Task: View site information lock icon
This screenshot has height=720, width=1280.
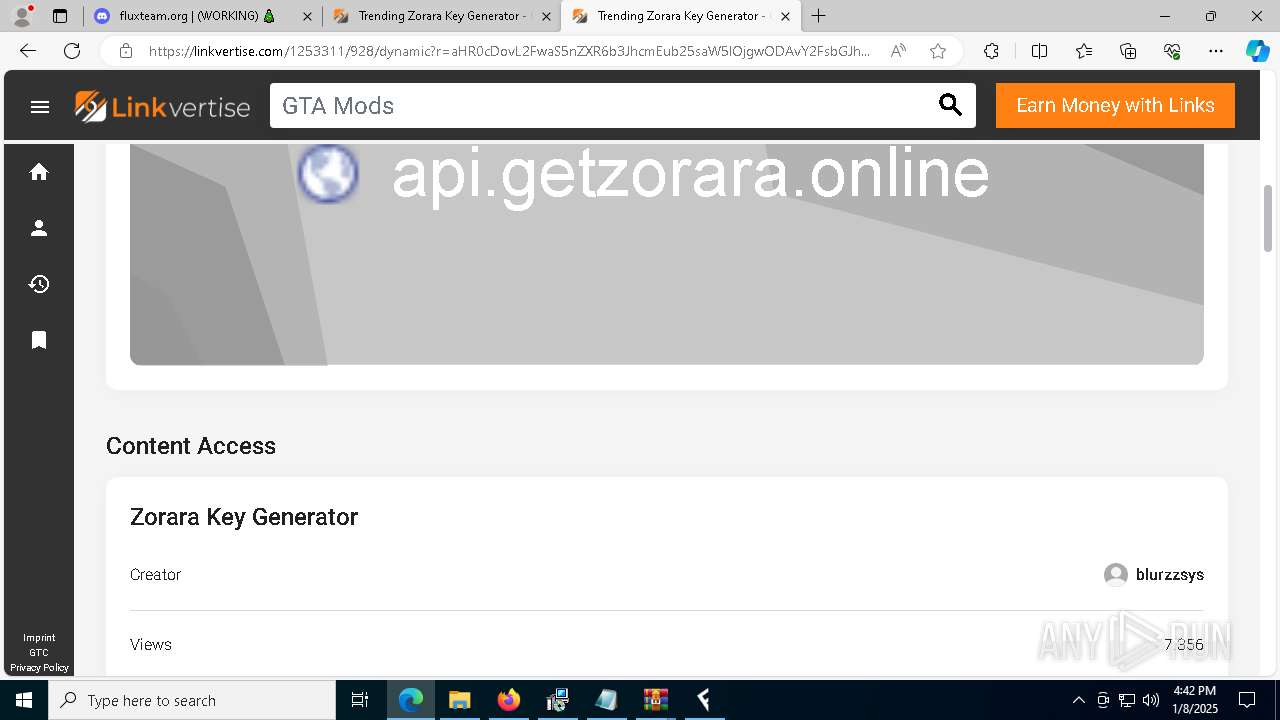Action: coord(126,51)
